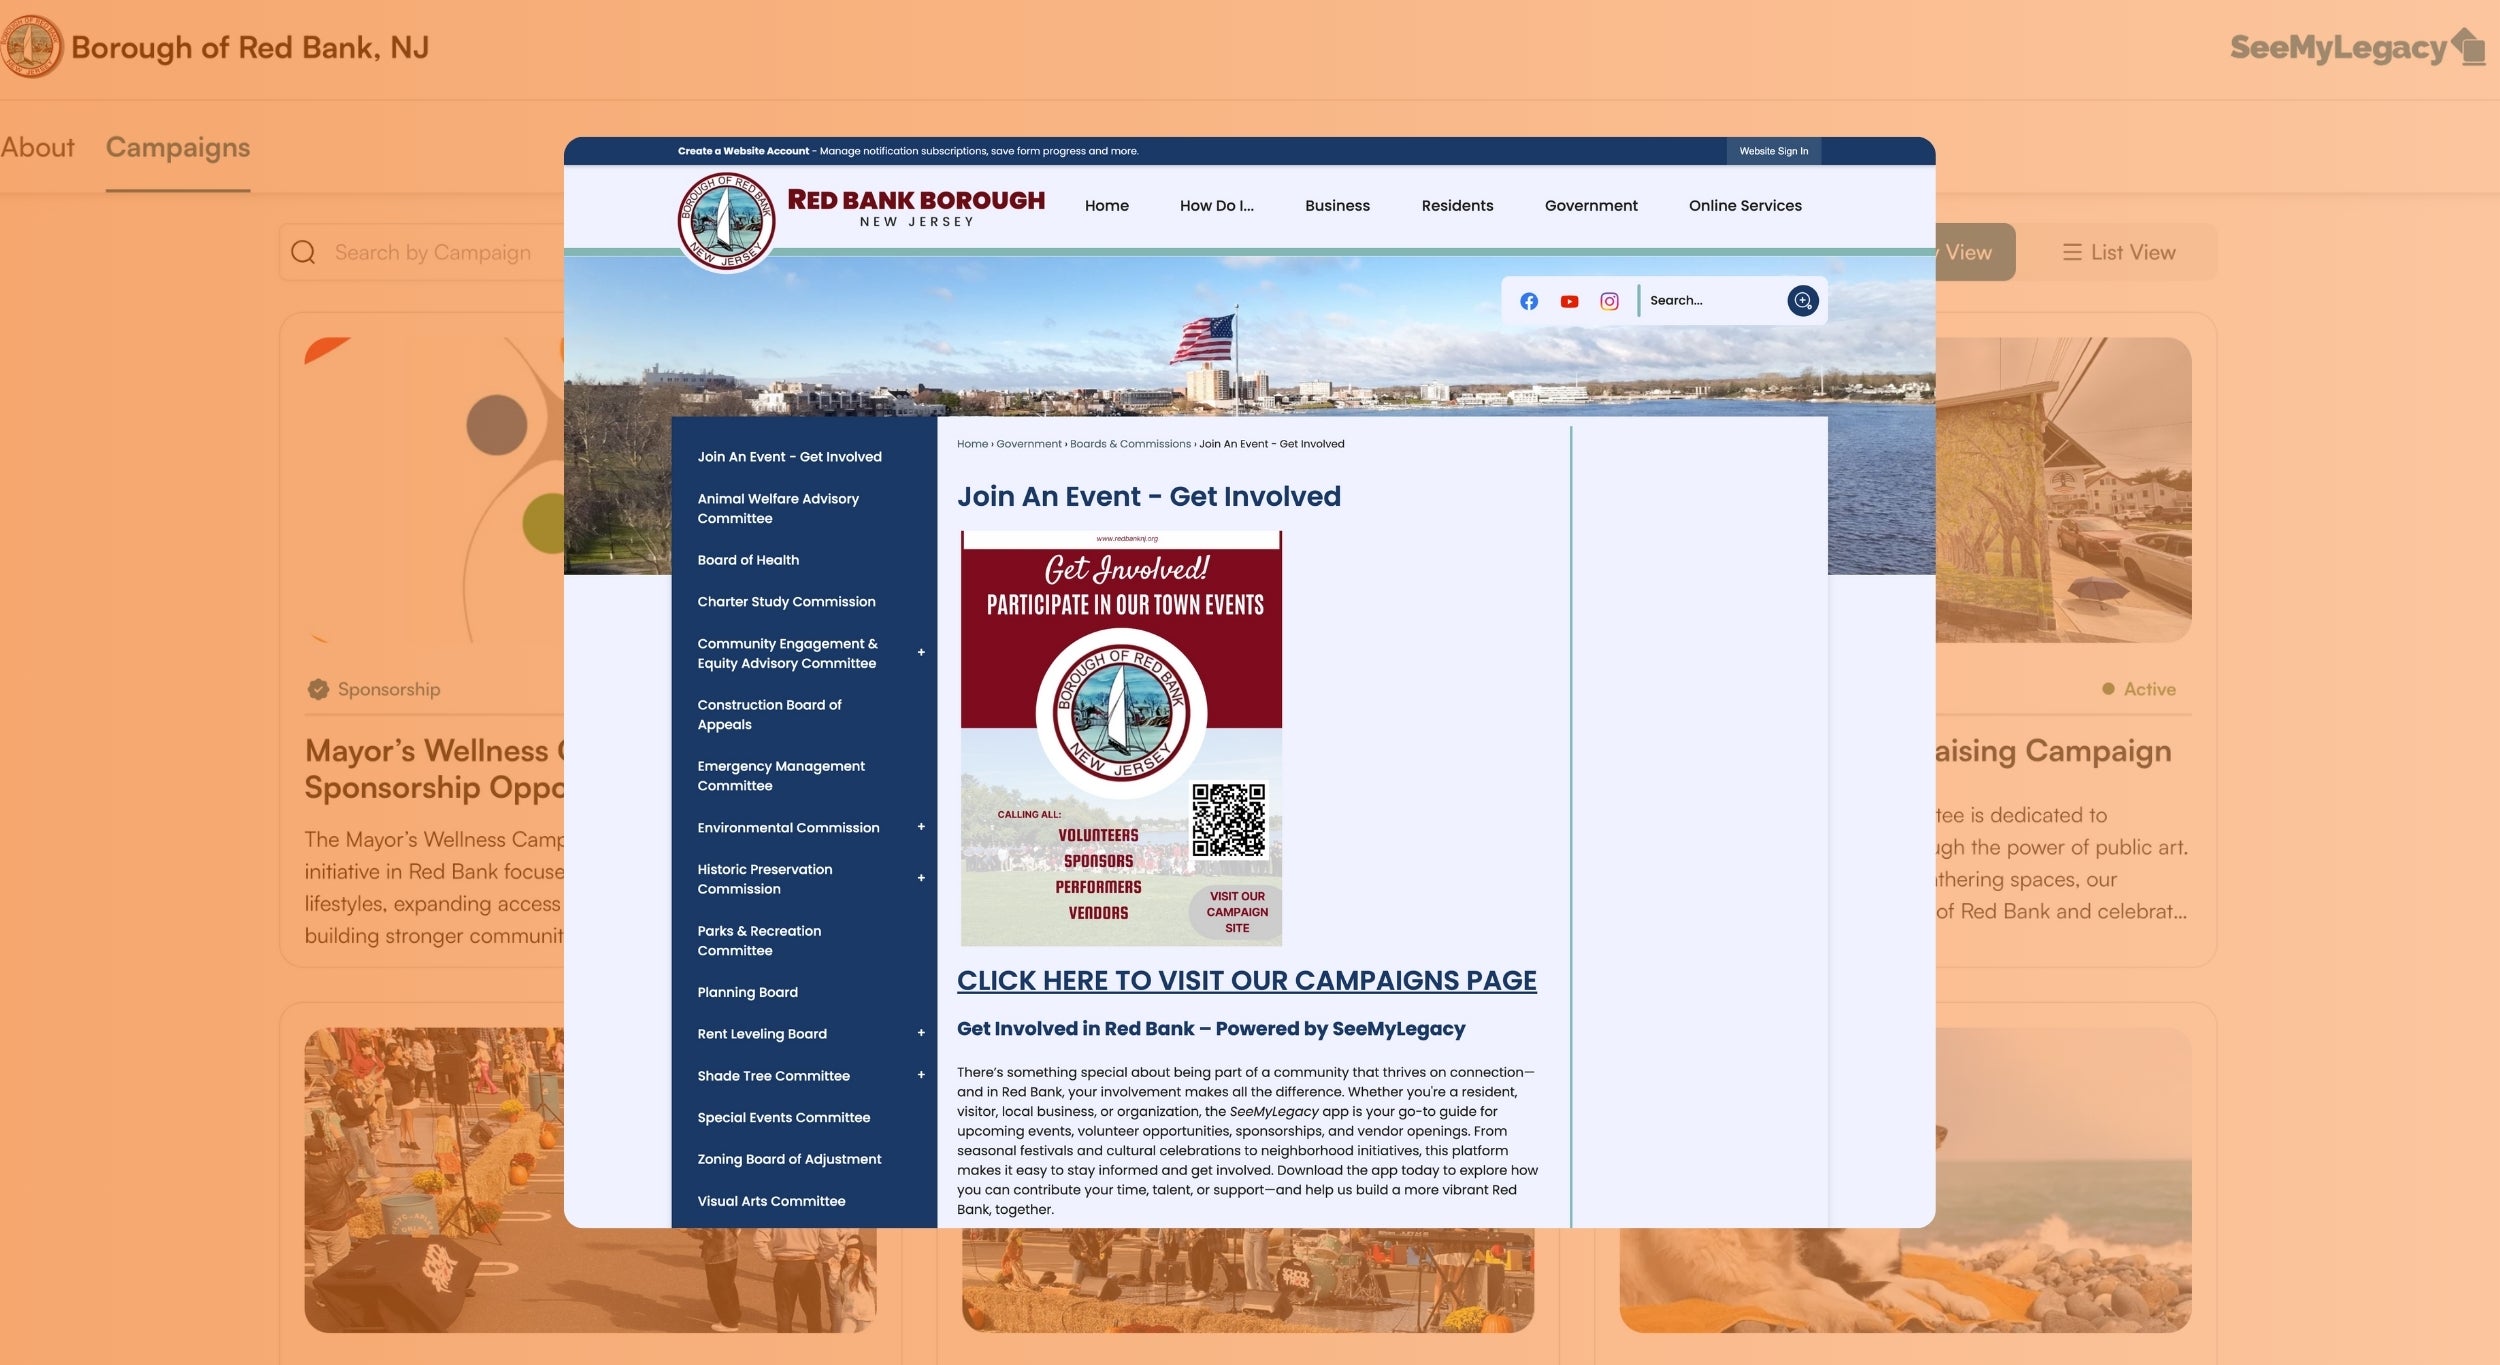Expand Community Engagement & Equity Advisory Committee
The height and width of the screenshot is (1365, 2500).
921,653
